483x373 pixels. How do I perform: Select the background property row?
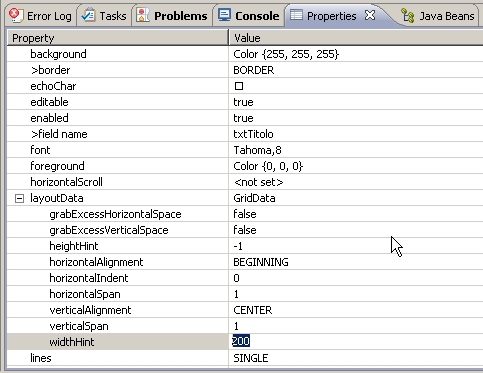[245, 54]
